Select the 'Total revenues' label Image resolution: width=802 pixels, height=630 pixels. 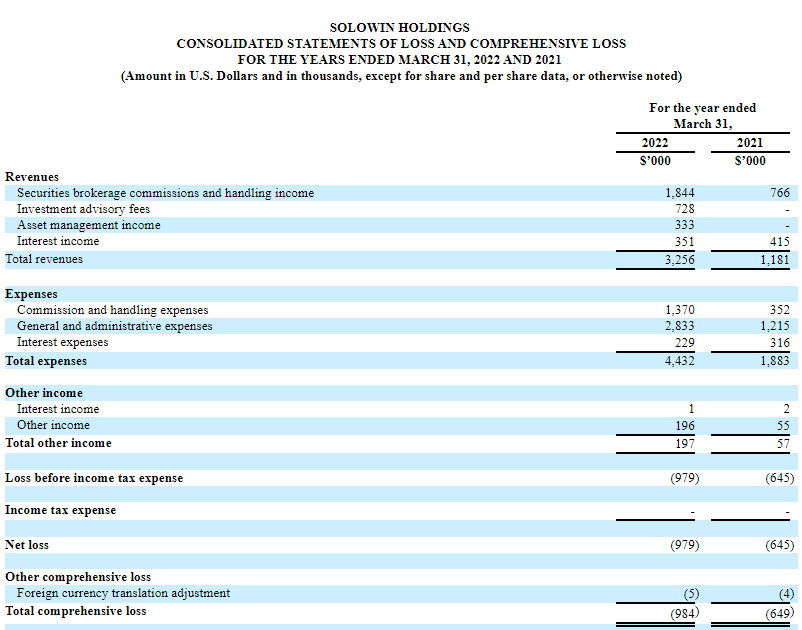(44, 259)
